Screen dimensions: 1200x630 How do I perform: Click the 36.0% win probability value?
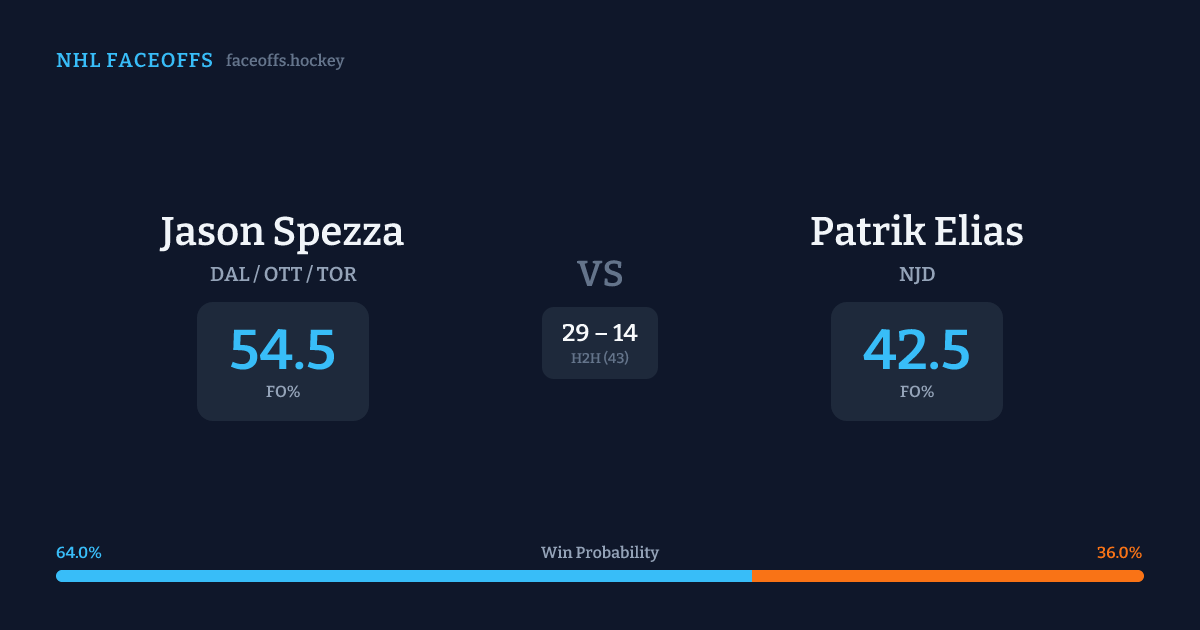pos(1119,553)
